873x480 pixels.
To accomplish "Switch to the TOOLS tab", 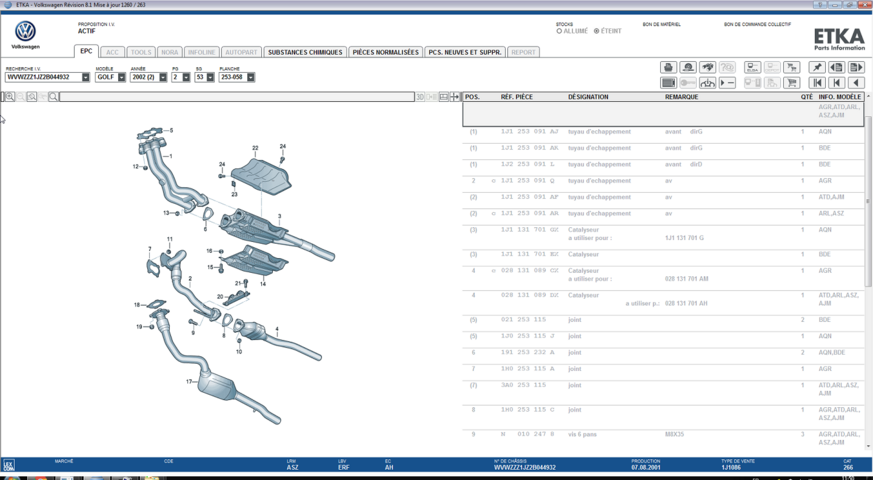I will click(141, 52).
